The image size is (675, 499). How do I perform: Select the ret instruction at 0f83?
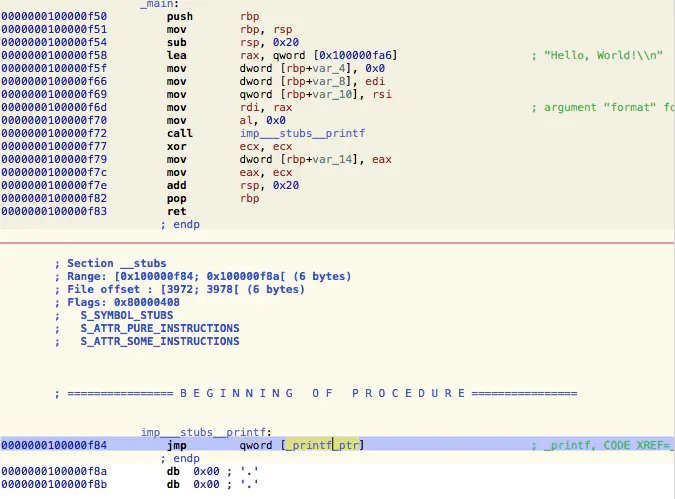click(x=176, y=211)
